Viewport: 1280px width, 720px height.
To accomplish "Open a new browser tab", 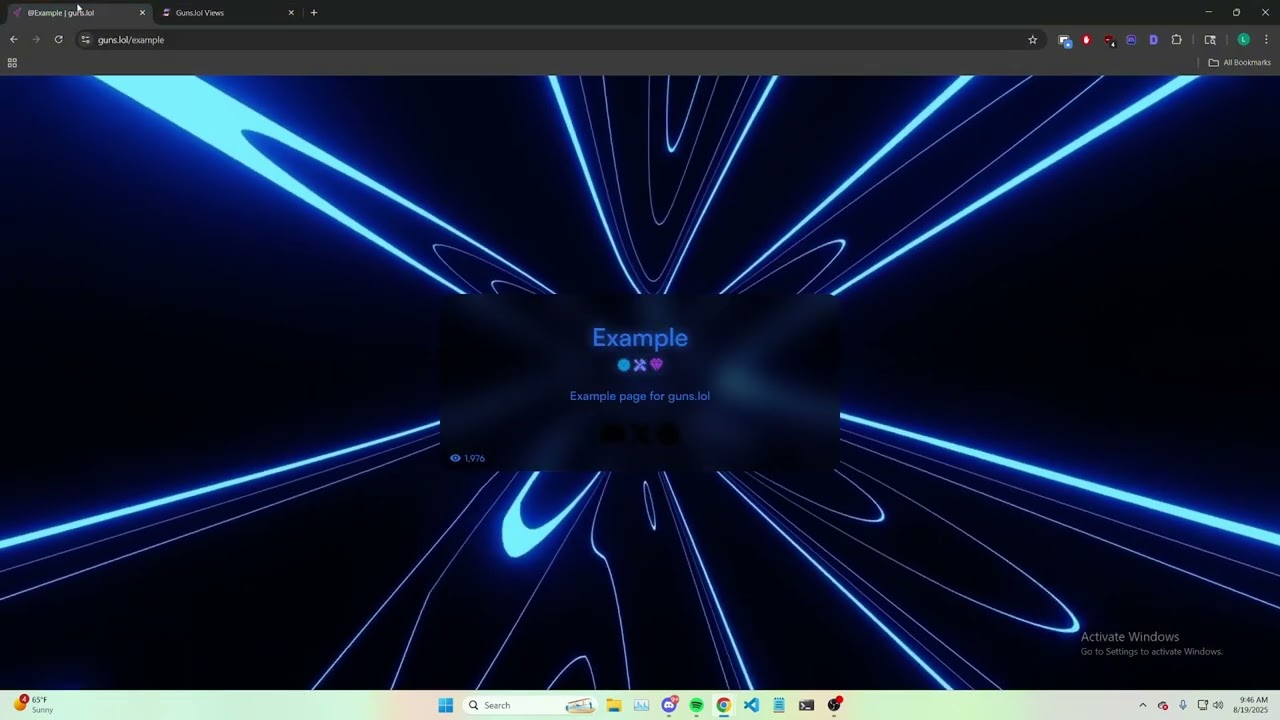I will click(x=314, y=13).
